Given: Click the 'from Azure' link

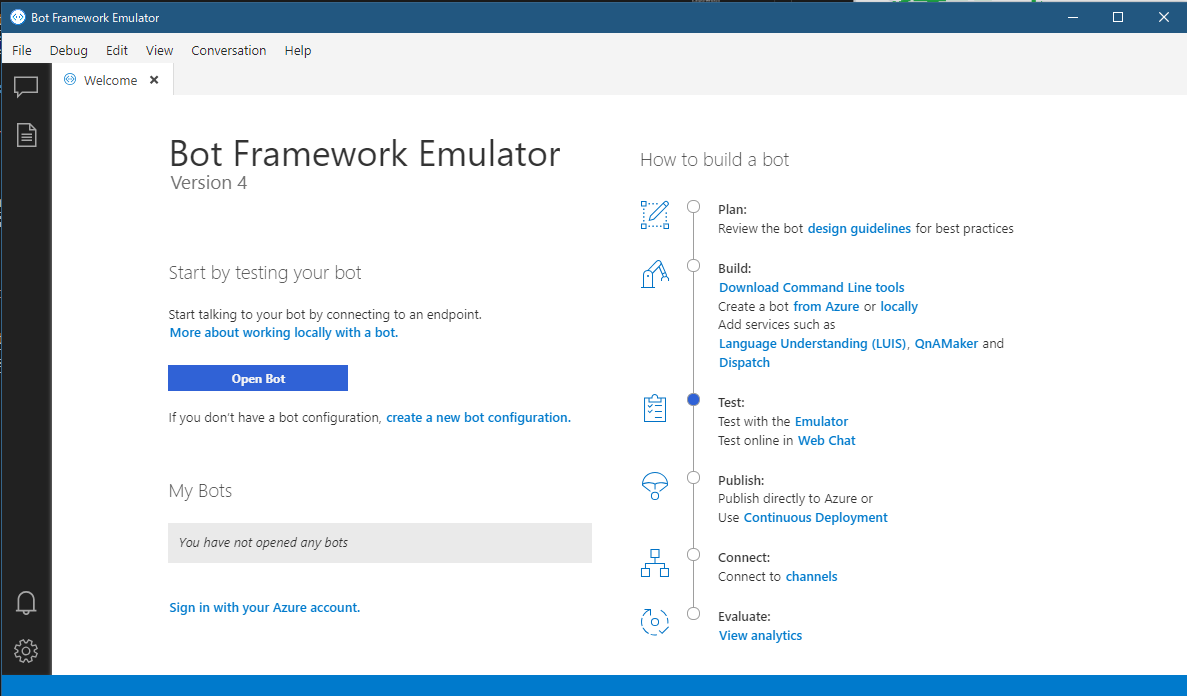Looking at the screenshot, I should pyautogui.click(x=826, y=307).
